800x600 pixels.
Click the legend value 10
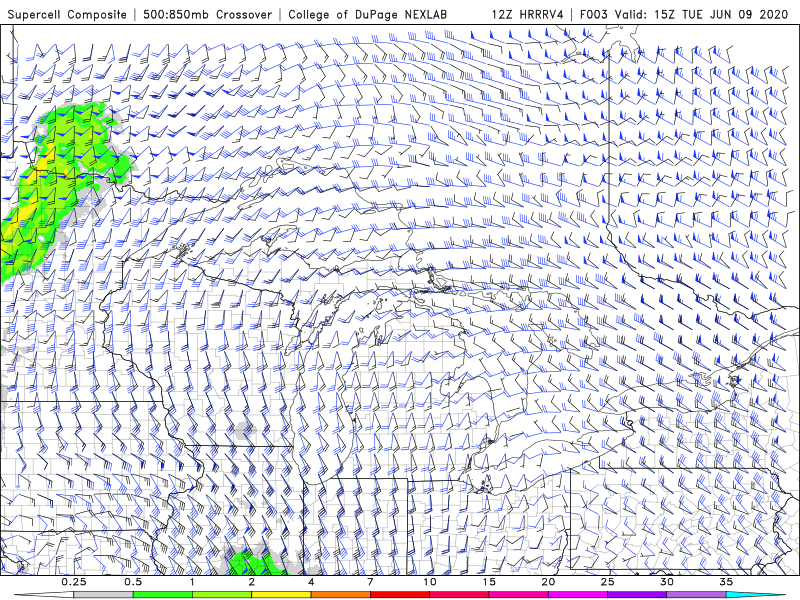[430, 582]
